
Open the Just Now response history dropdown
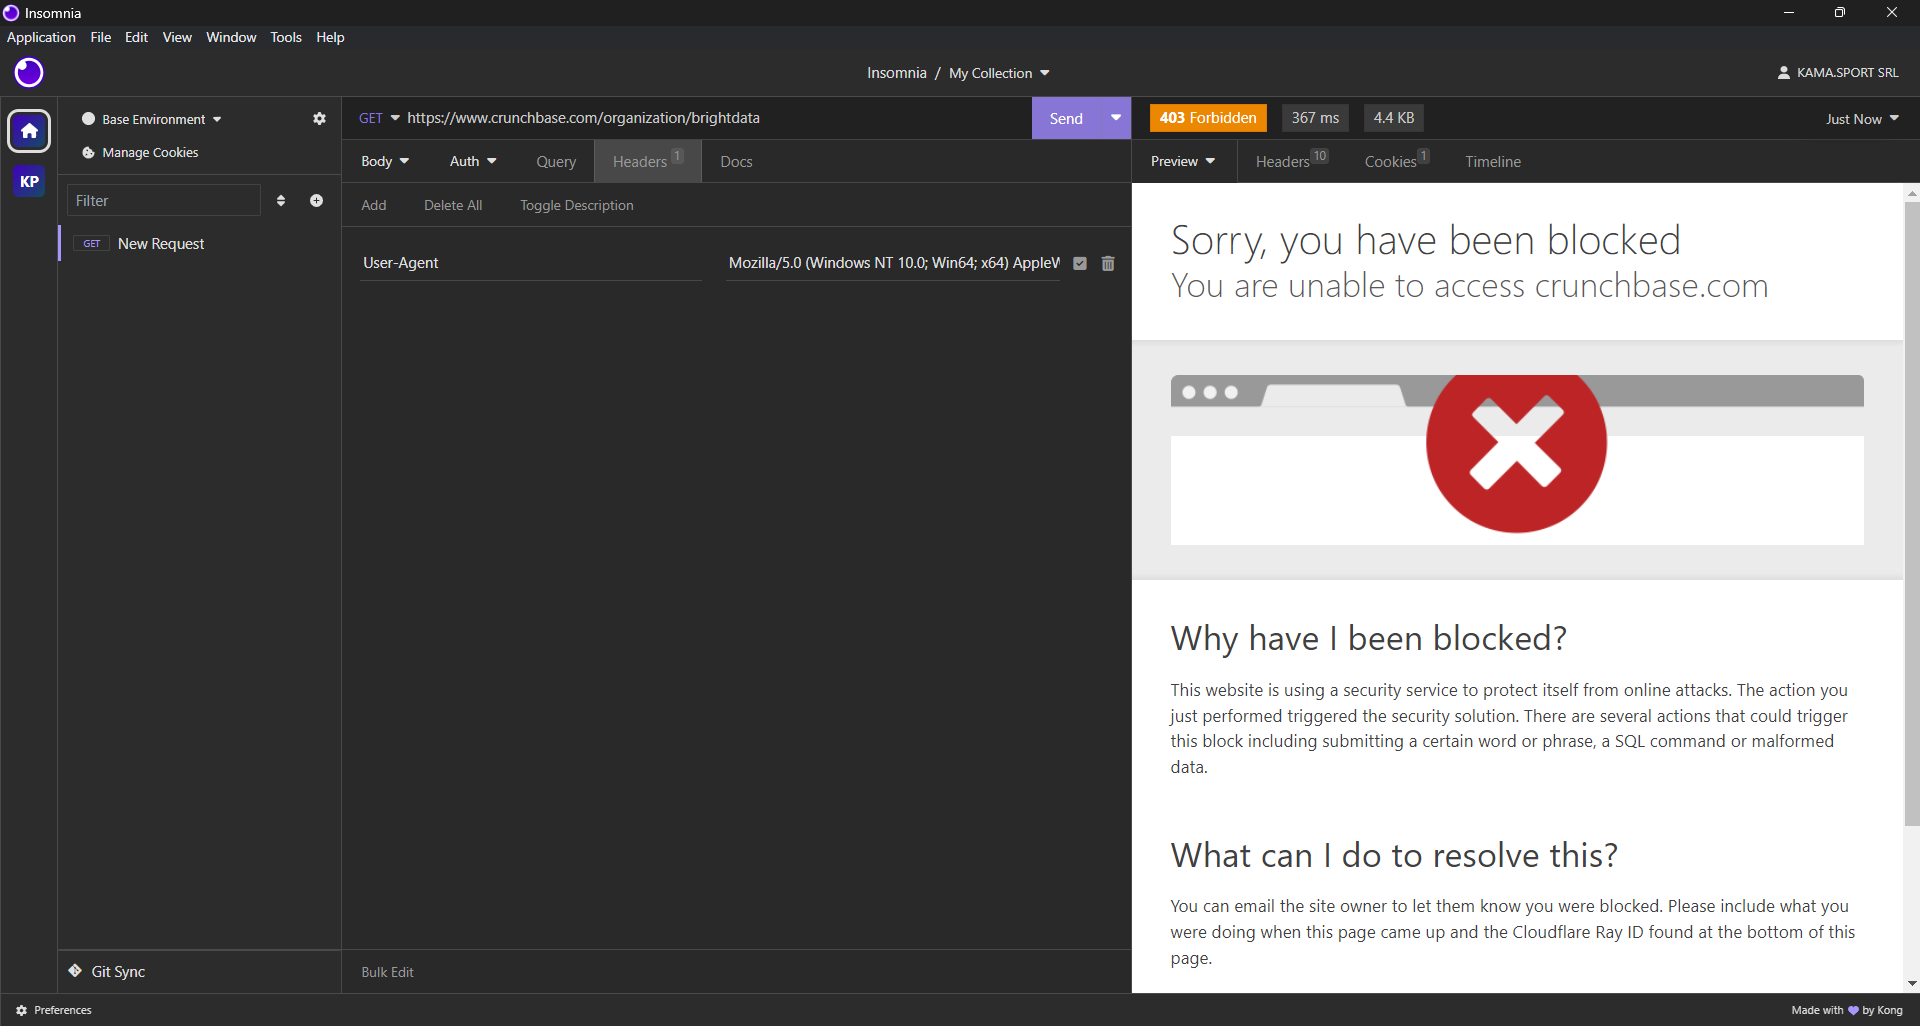coord(1859,118)
